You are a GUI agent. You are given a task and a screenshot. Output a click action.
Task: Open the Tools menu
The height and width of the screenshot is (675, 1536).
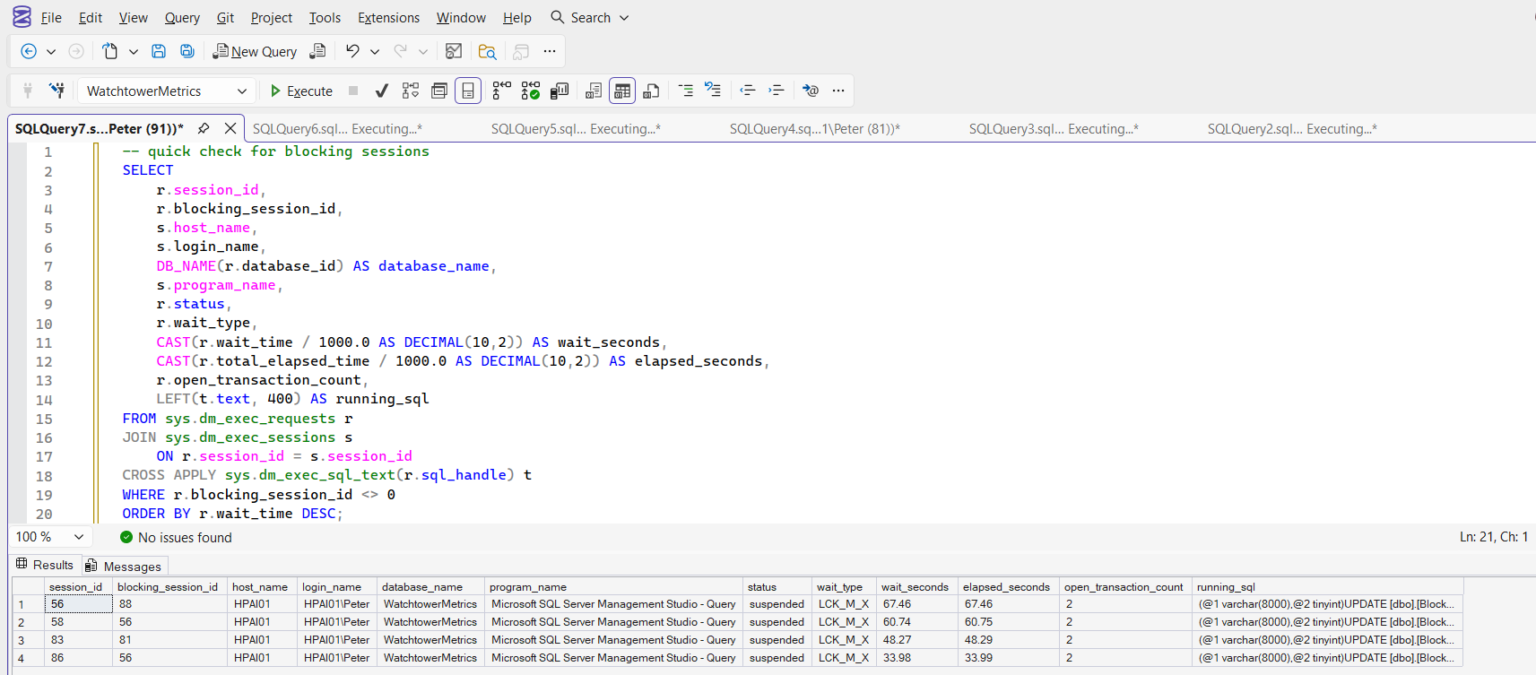click(325, 18)
